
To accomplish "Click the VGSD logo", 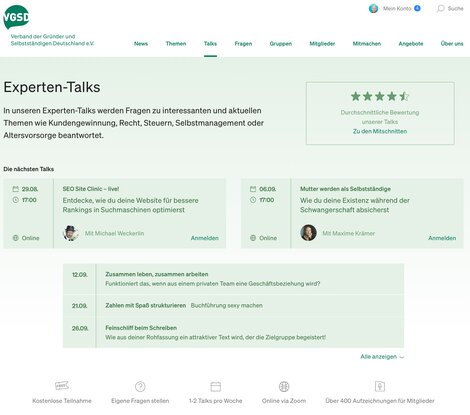I will (16, 17).
